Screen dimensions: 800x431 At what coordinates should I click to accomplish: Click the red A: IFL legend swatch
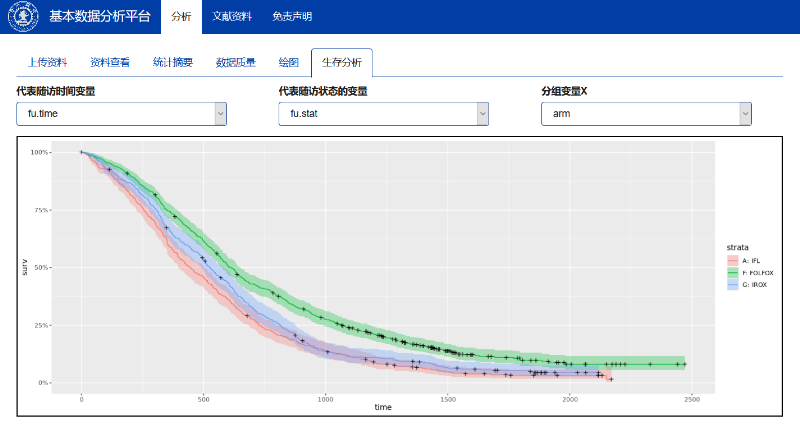point(733,260)
